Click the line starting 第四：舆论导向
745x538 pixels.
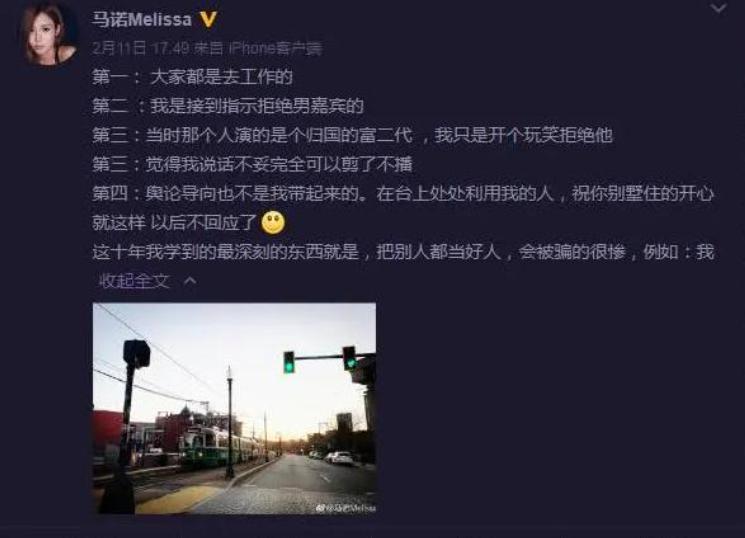pyautogui.click(x=403, y=193)
